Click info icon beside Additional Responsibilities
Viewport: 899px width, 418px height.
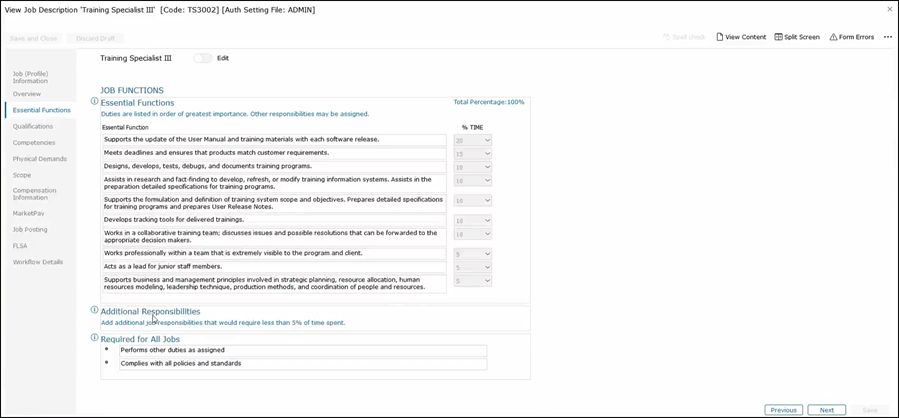(x=95, y=311)
